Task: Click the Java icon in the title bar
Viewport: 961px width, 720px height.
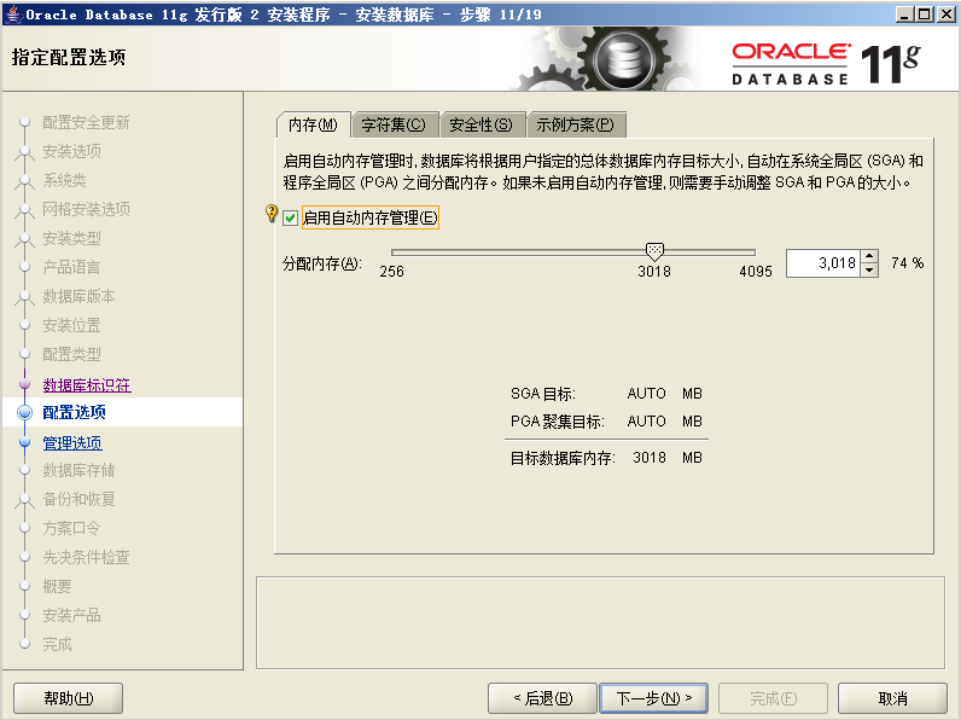Action: click(x=12, y=13)
